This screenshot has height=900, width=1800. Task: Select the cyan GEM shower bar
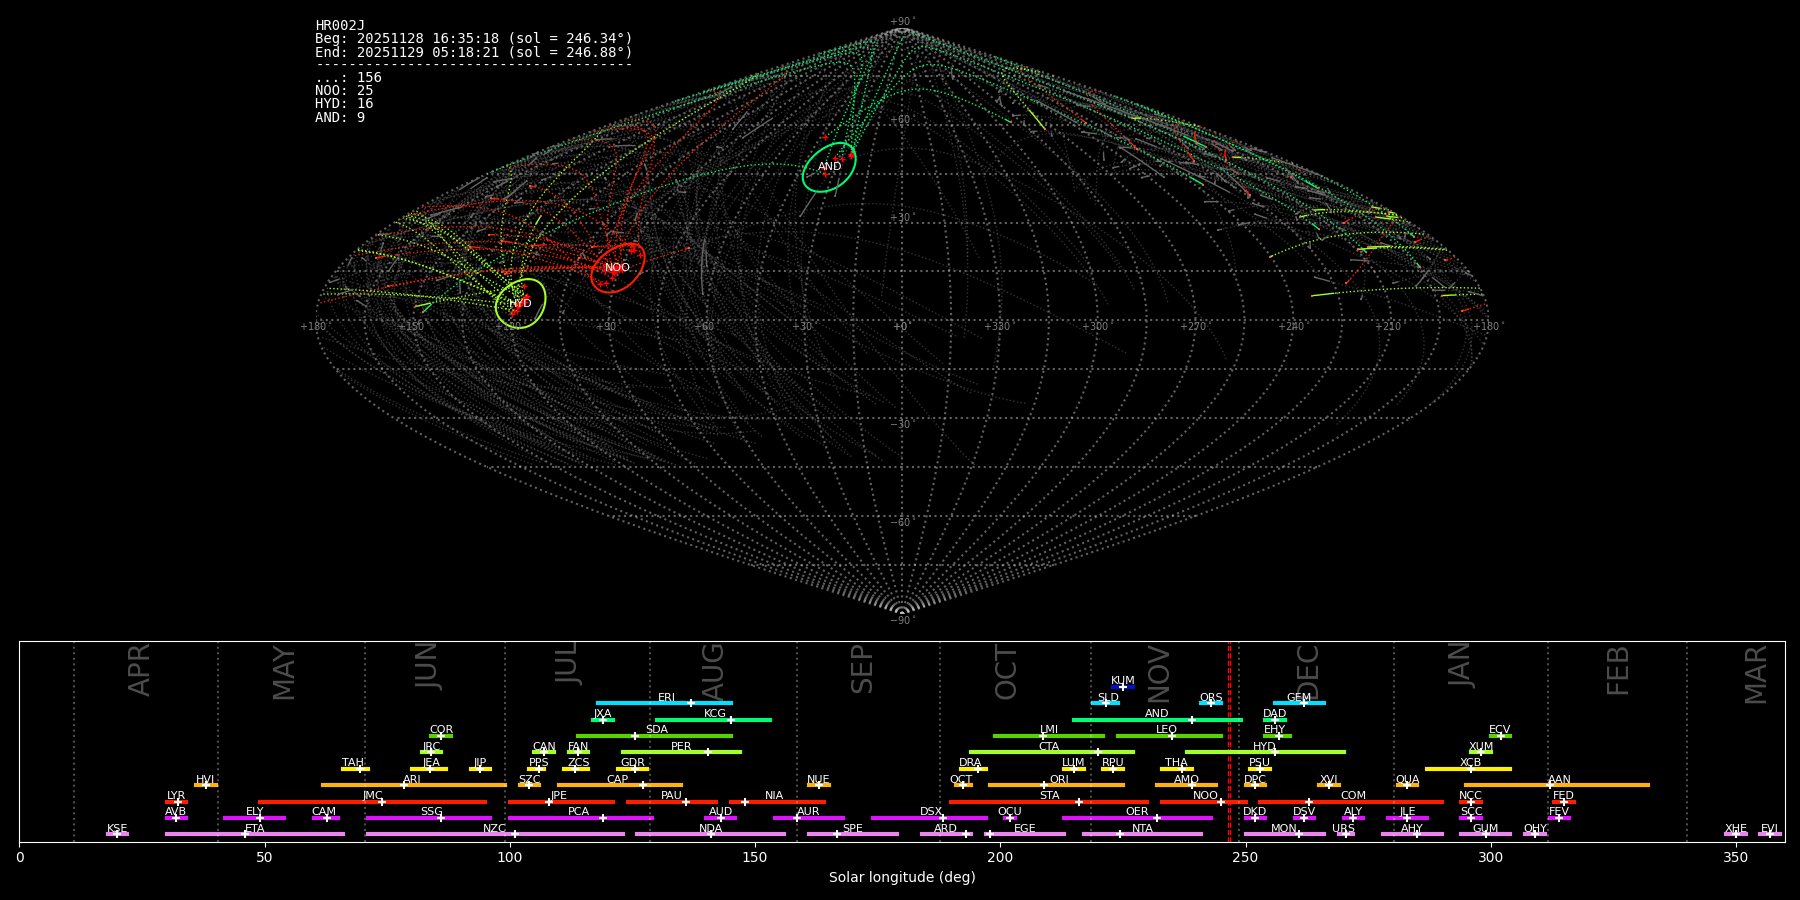click(1298, 703)
